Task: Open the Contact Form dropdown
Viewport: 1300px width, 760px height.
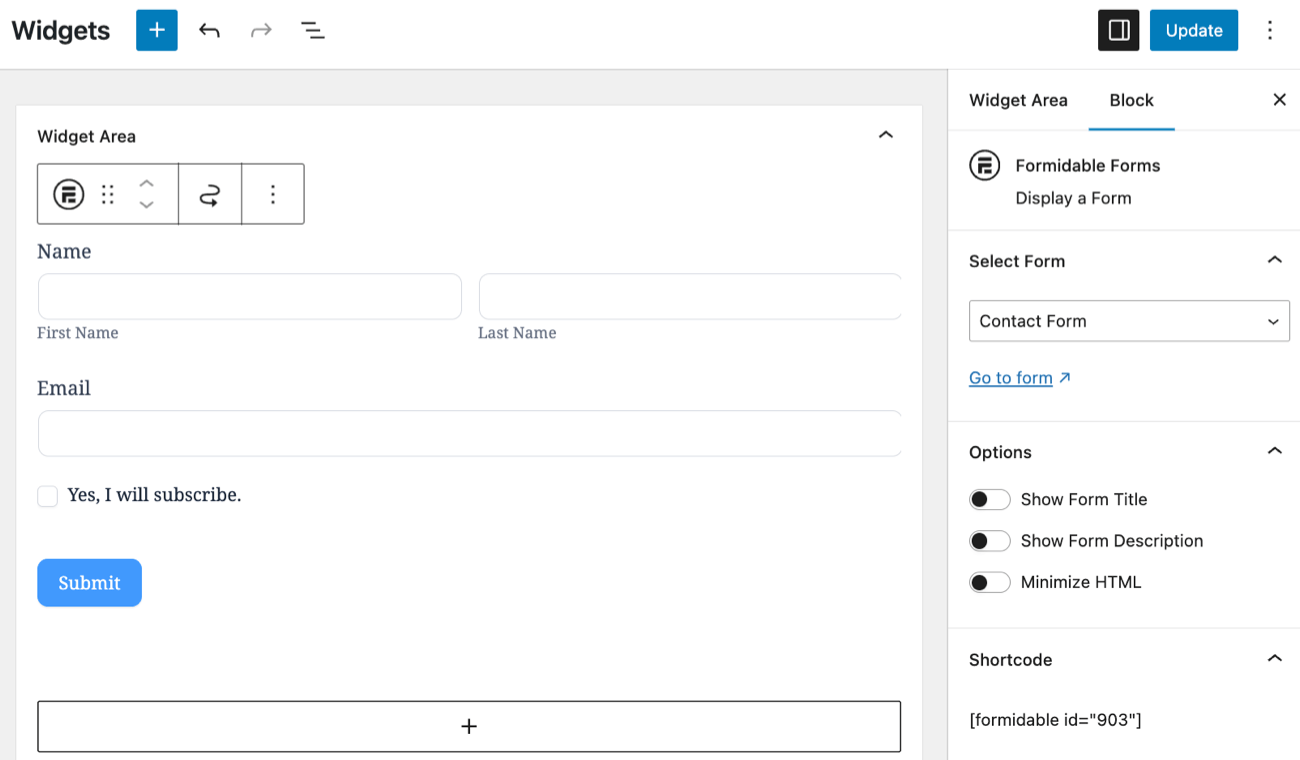Action: pyautogui.click(x=1128, y=321)
